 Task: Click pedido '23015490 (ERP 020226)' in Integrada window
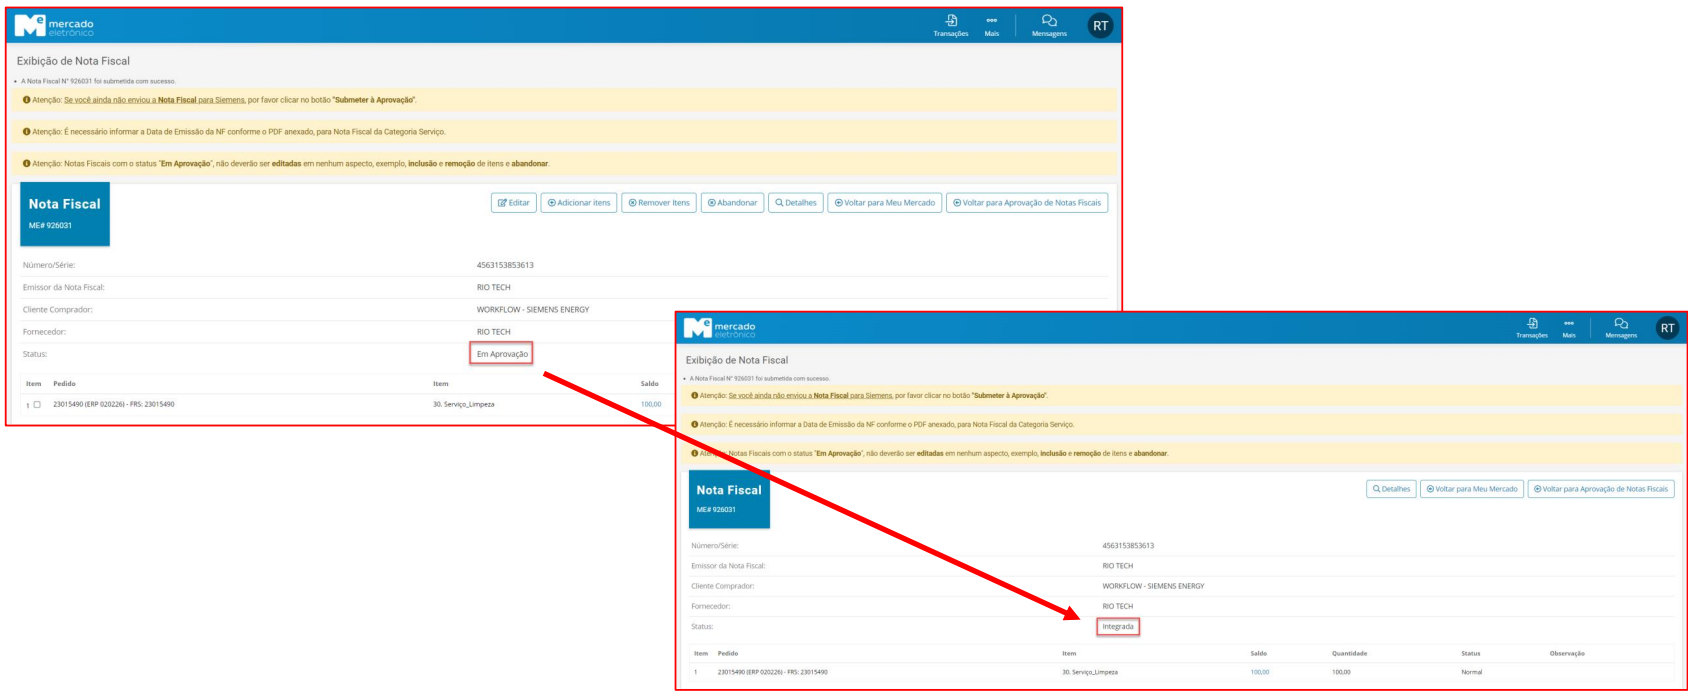[x=772, y=672]
